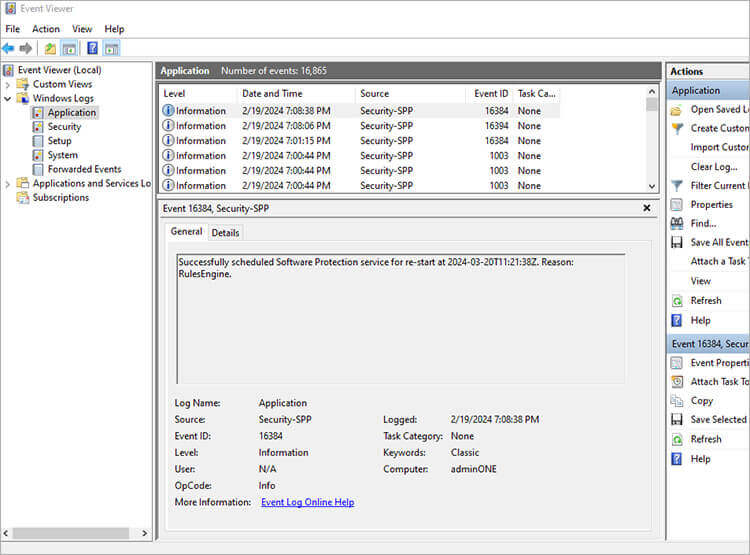Click Attach a Task To this Log action

719,261
